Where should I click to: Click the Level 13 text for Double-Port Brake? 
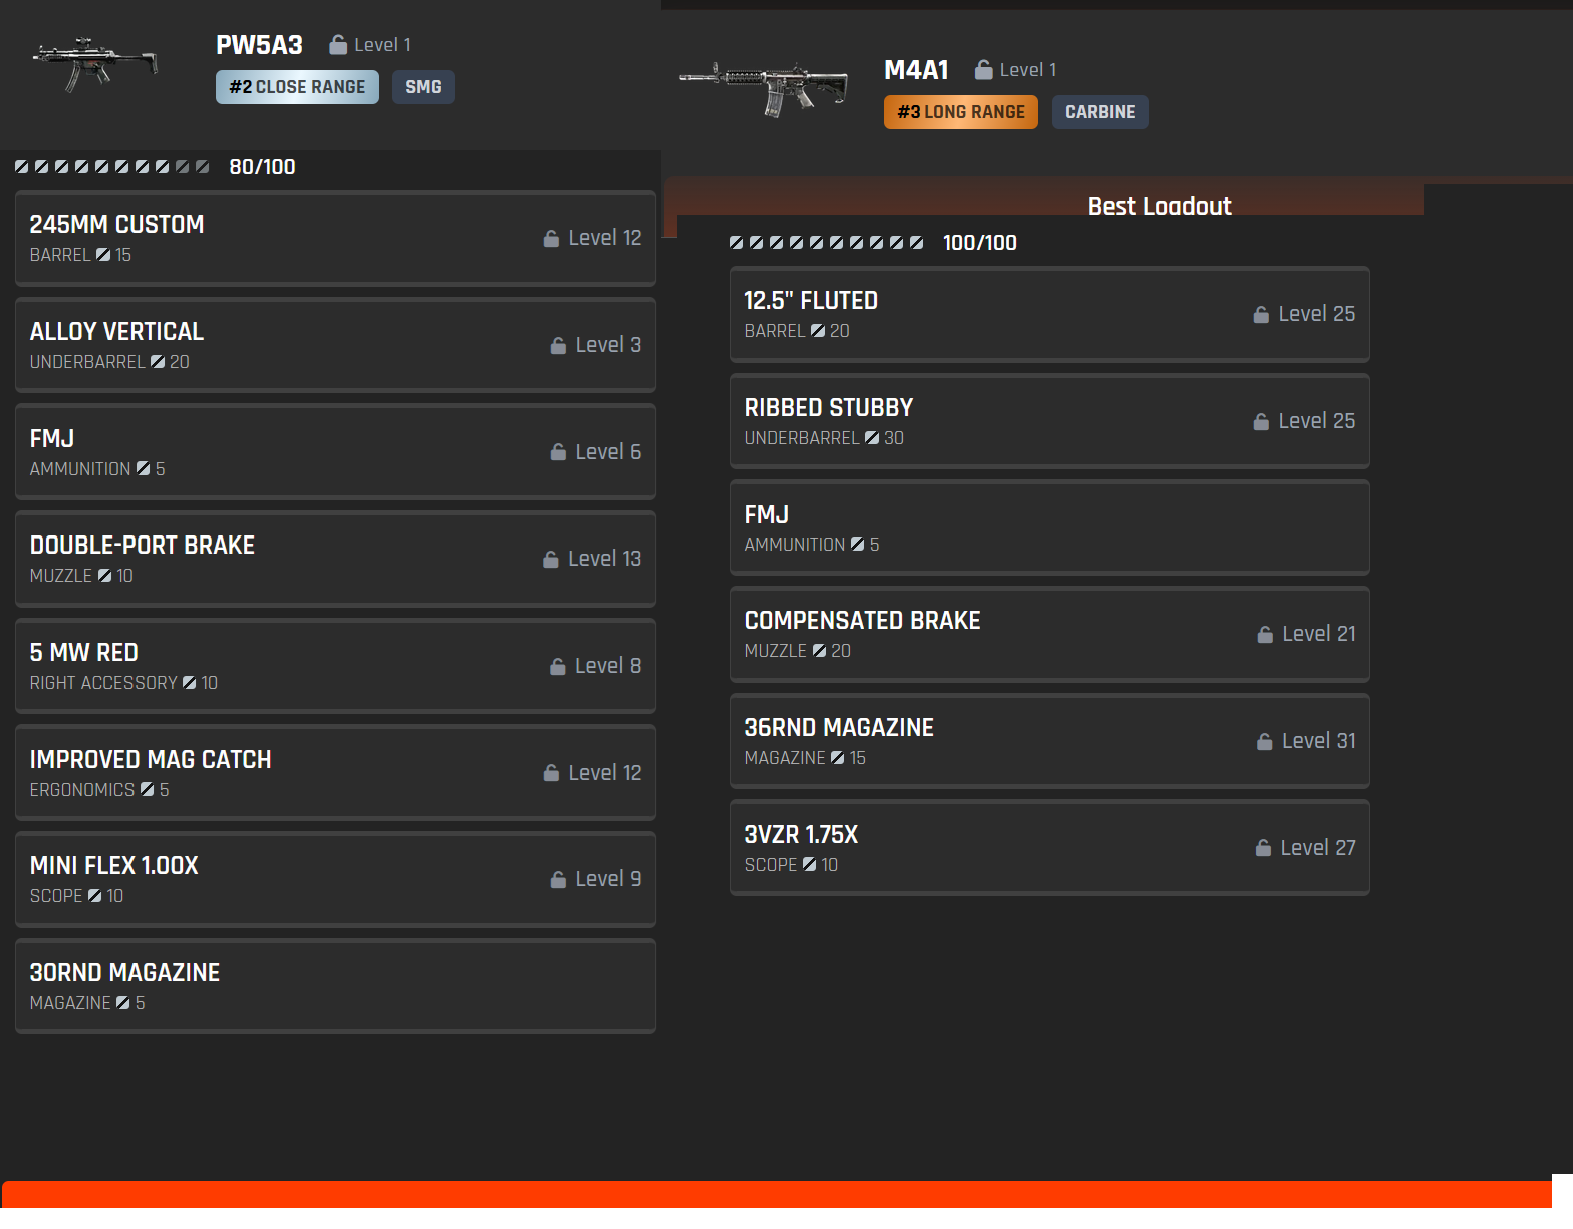click(604, 559)
